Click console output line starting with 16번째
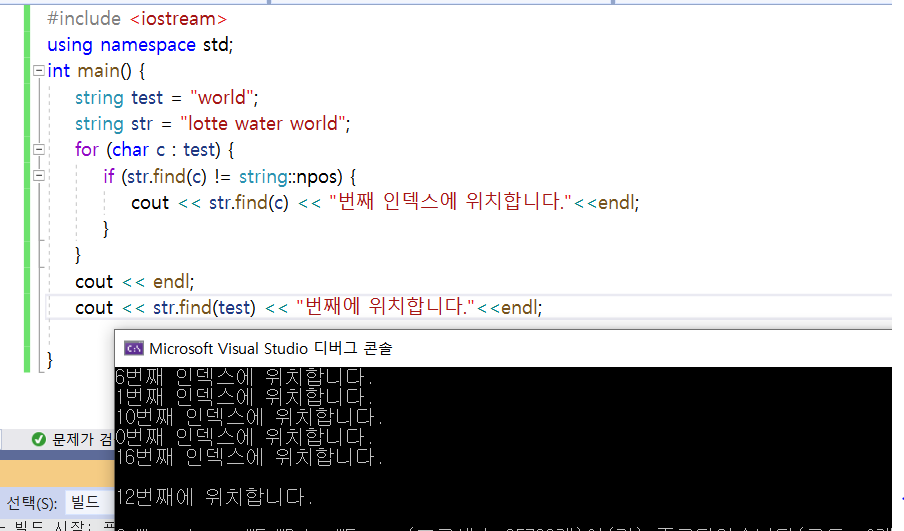This screenshot has width=904, height=531. pyautogui.click(x=249, y=457)
